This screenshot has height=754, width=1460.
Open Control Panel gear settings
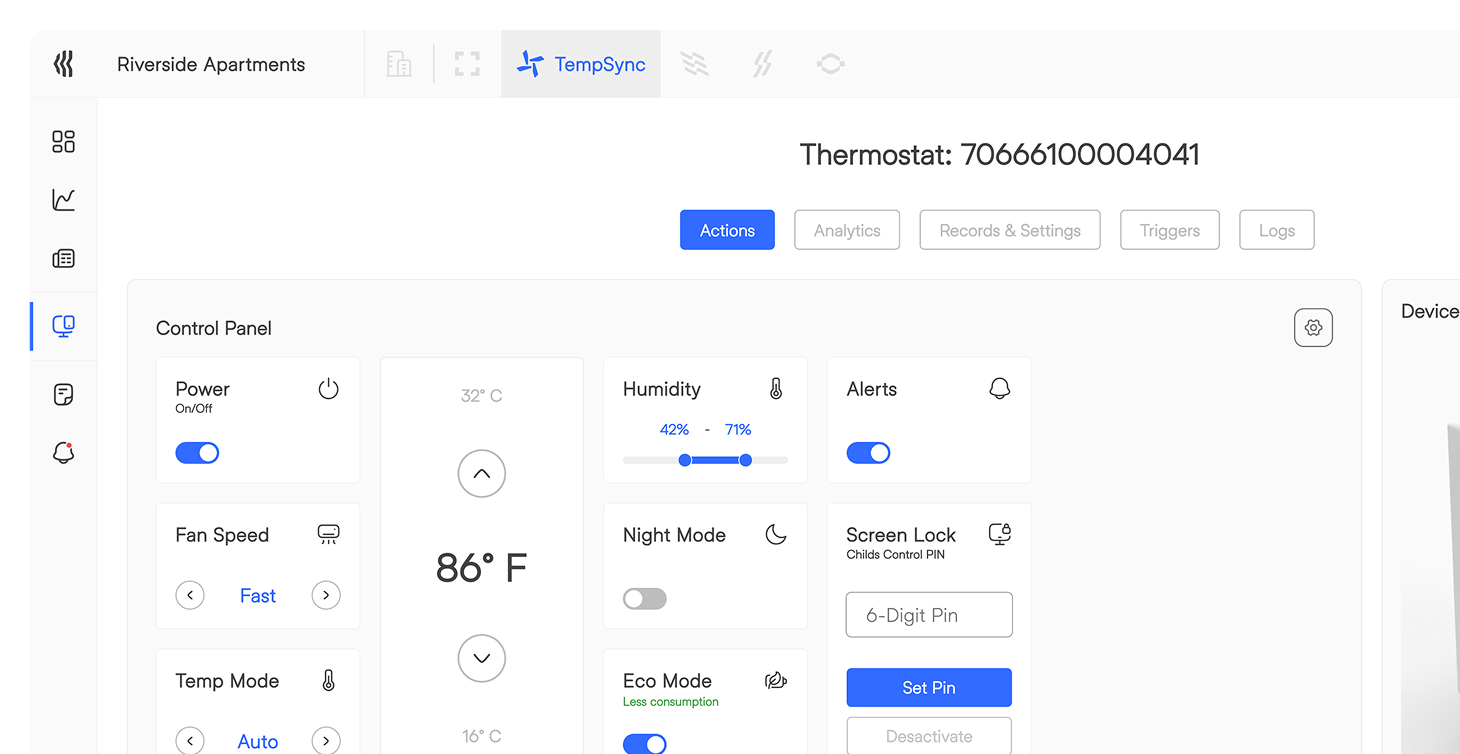(x=1313, y=327)
